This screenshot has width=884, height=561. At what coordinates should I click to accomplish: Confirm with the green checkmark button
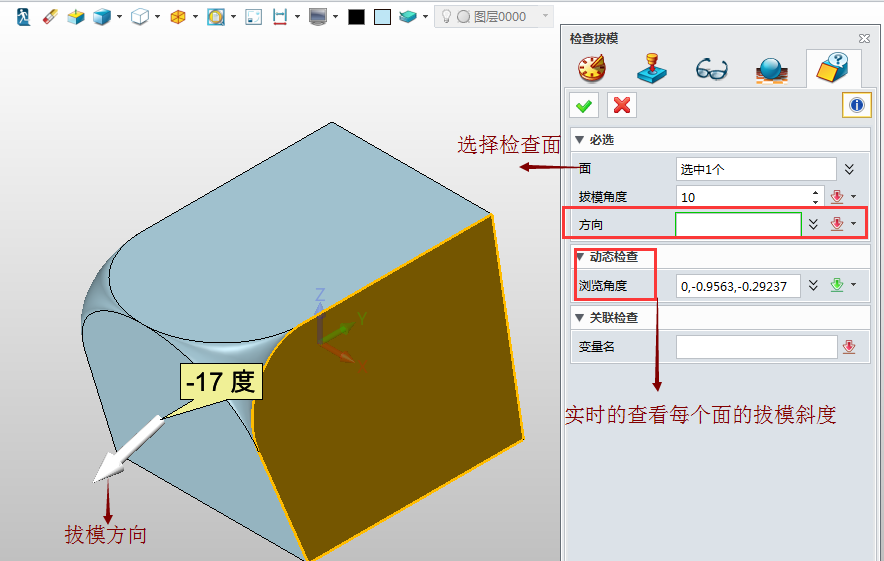584,105
